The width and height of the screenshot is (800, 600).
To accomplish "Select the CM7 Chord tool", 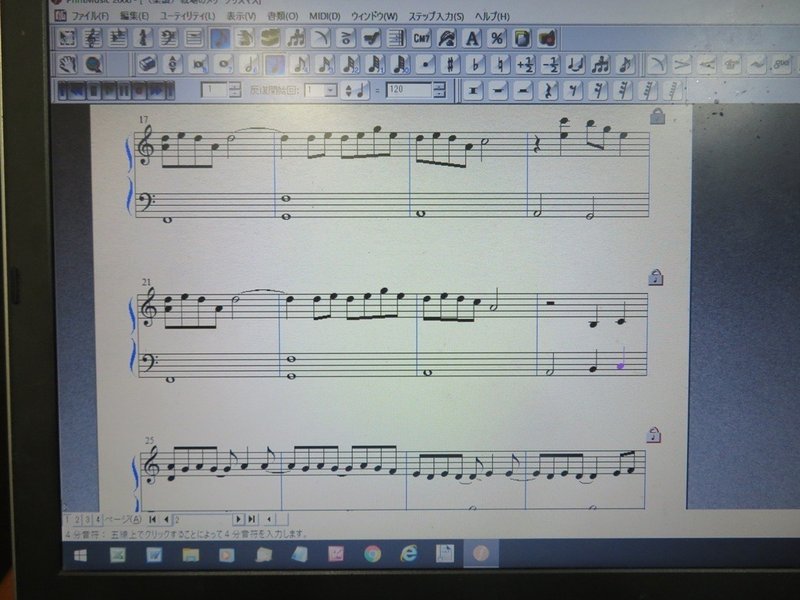I will coord(421,38).
